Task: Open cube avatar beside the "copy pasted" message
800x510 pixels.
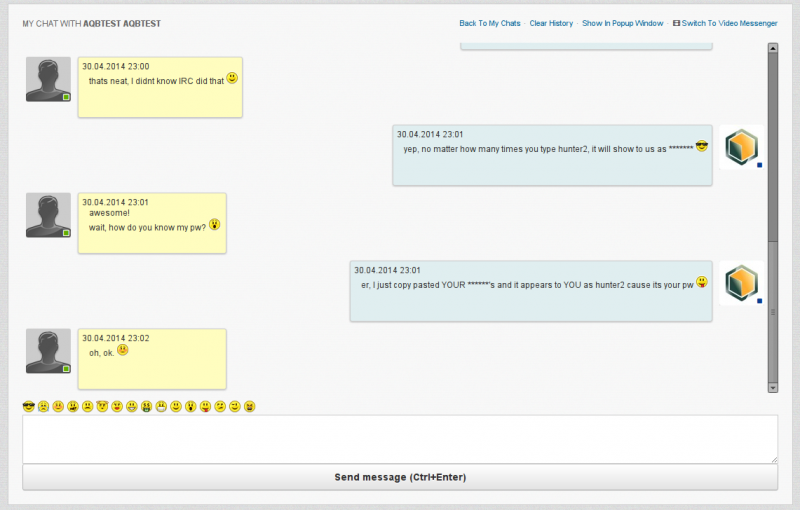Action: [742, 283]
